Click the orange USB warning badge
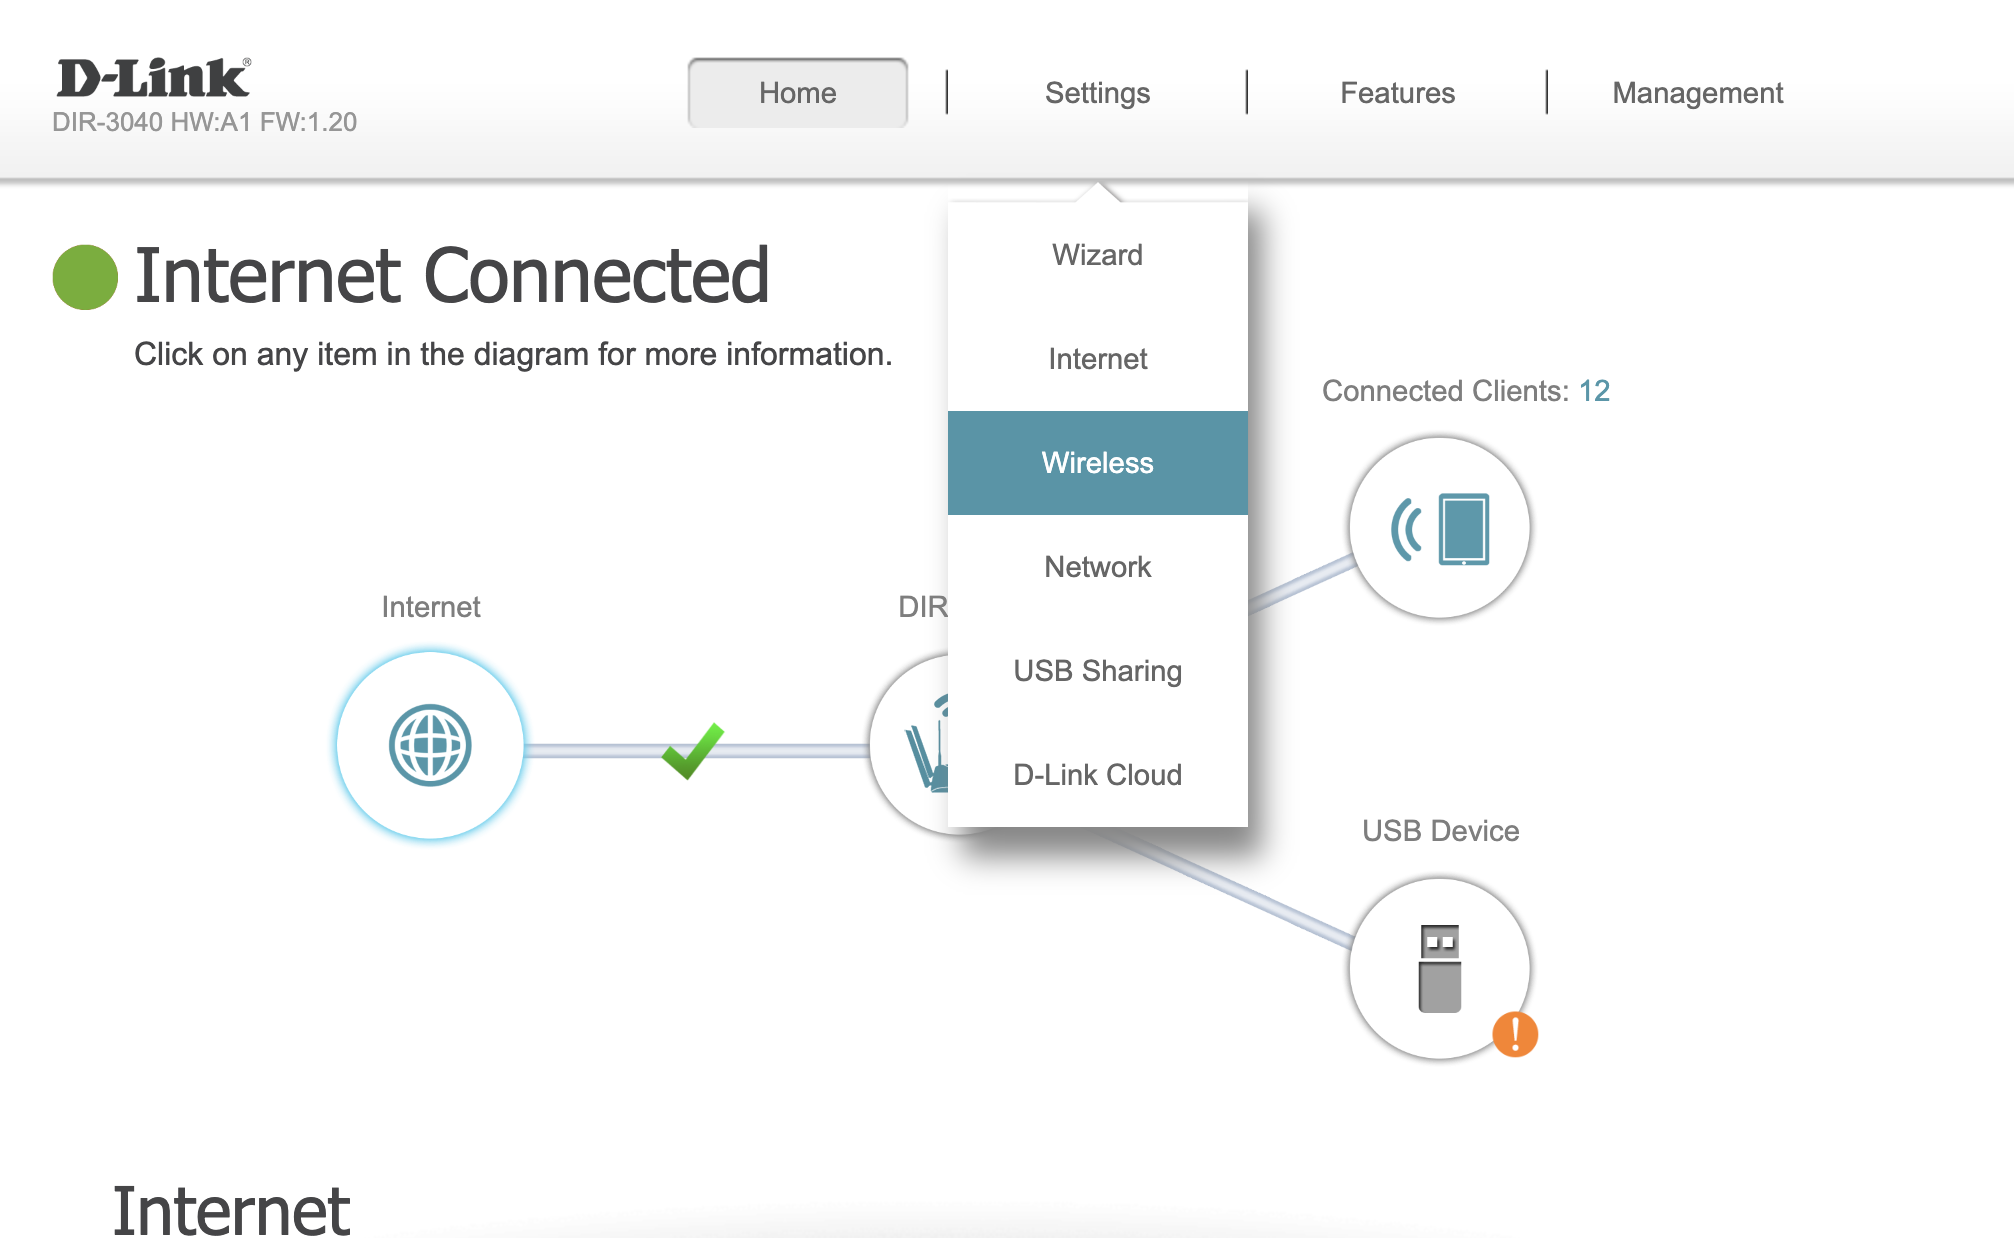The width and height of the screenshot is (2014, 1238). (1514, 1034)
